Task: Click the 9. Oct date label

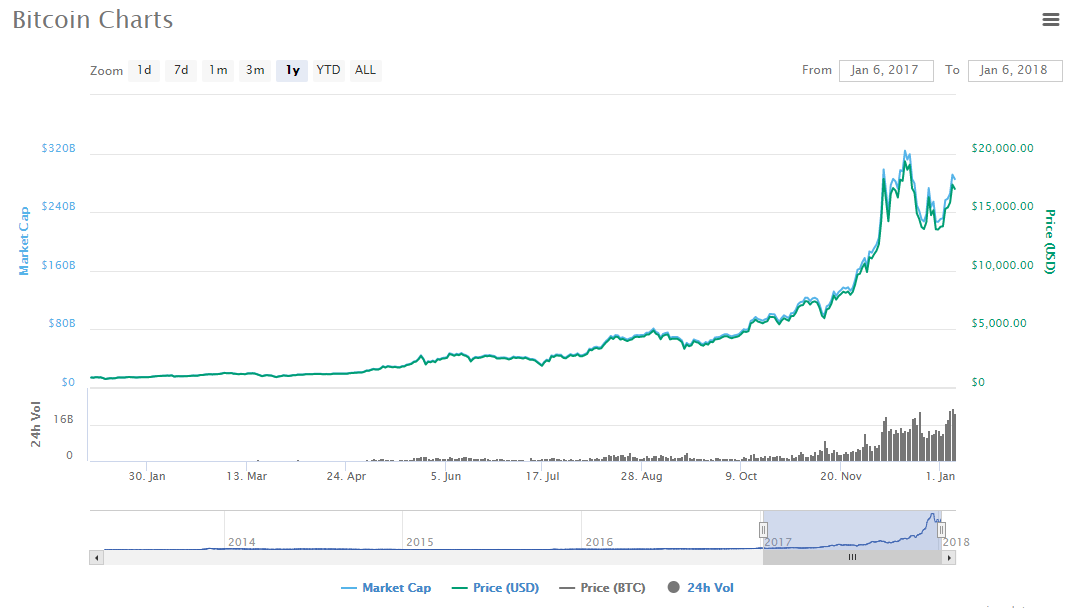Action: (741, 476)
